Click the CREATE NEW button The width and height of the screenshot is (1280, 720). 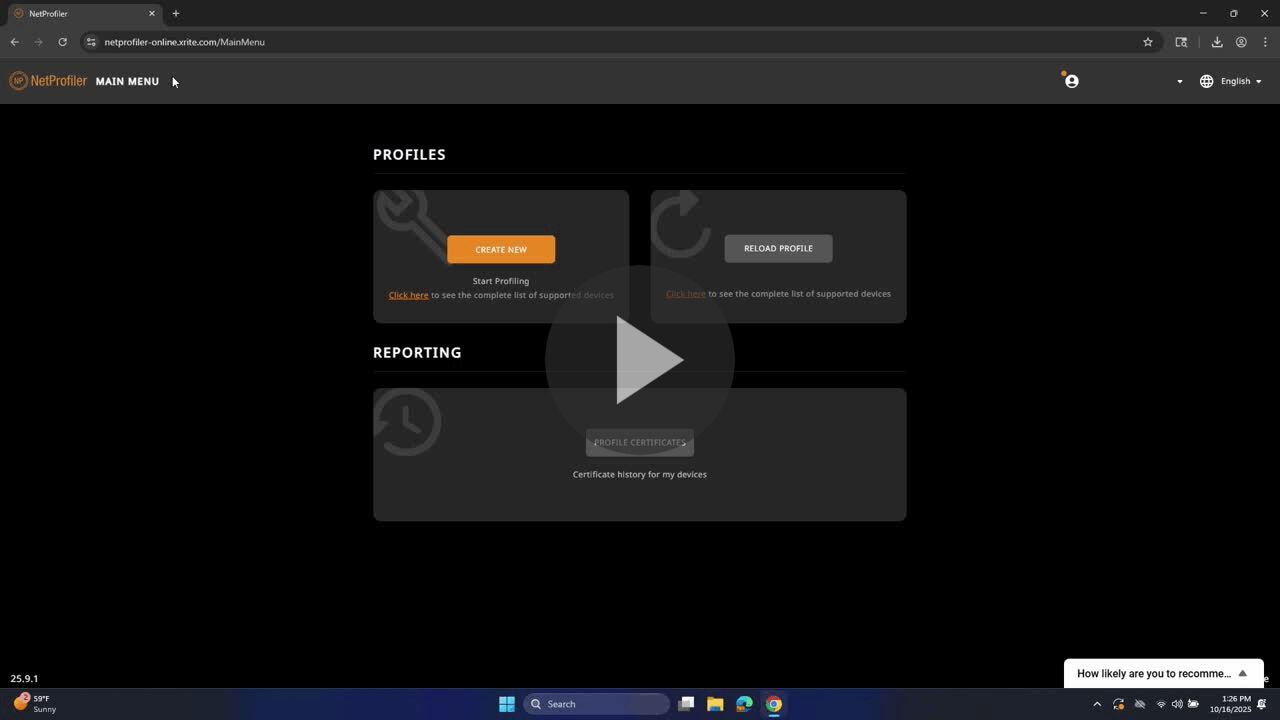[x=501, y=250]
